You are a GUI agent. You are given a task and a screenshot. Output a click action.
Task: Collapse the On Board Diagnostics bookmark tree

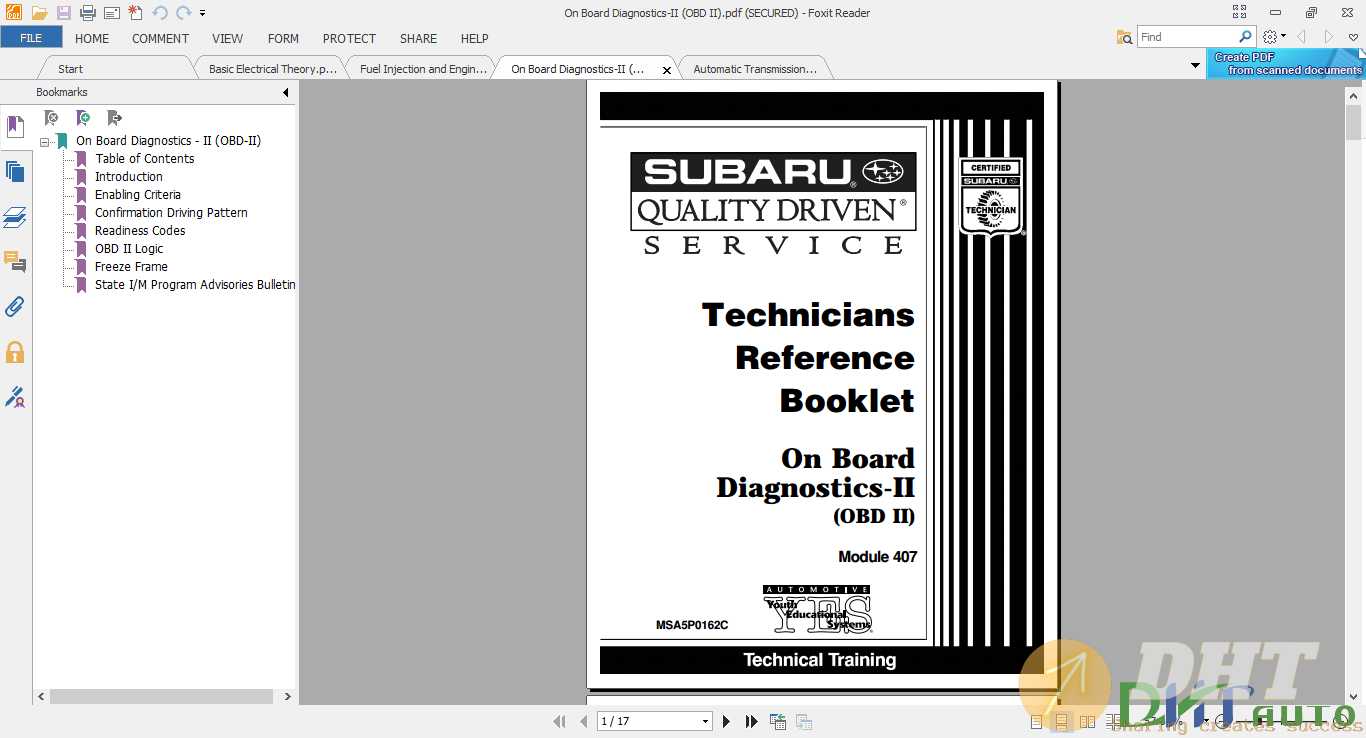click(45, 142)
